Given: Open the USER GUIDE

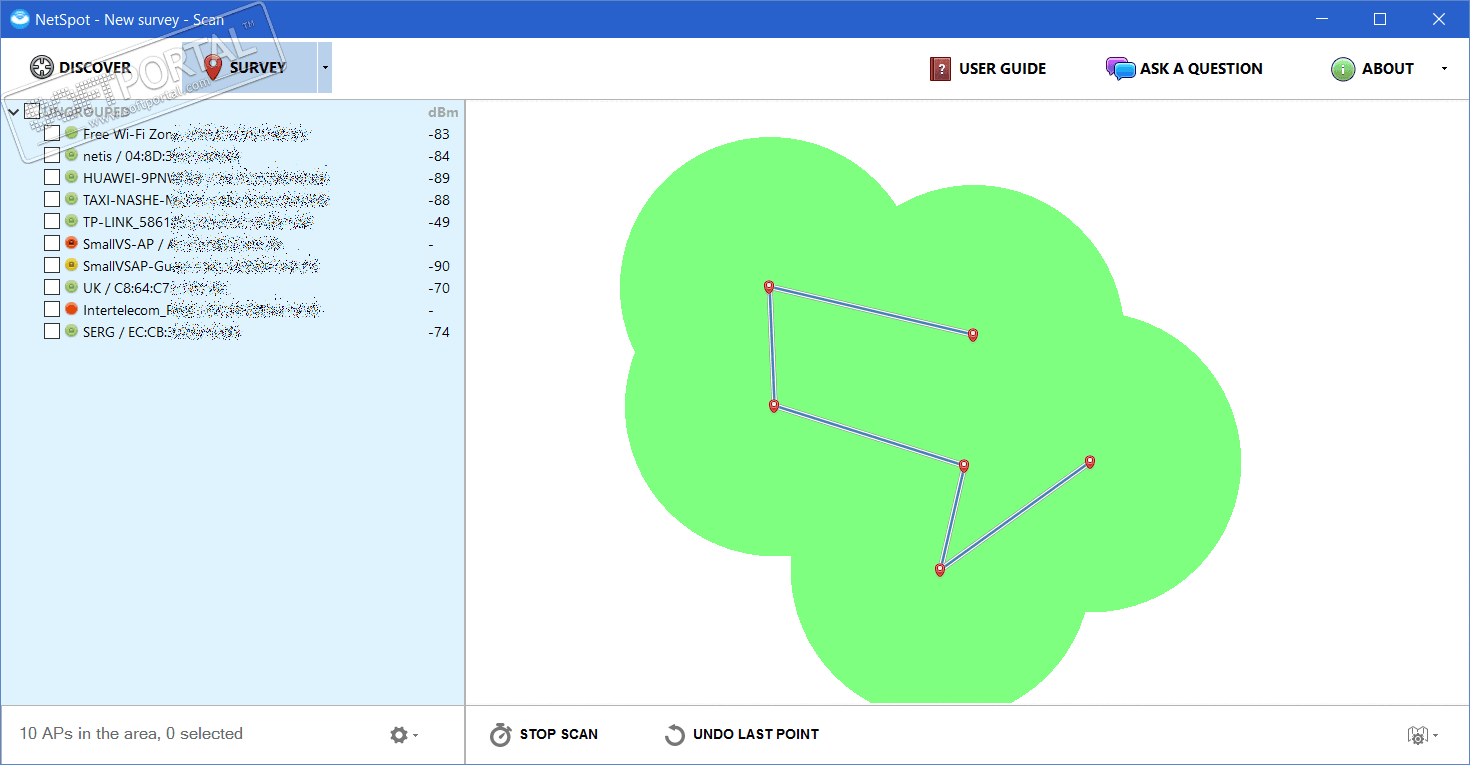Looking at the screenshot, I should pos(987,69).
